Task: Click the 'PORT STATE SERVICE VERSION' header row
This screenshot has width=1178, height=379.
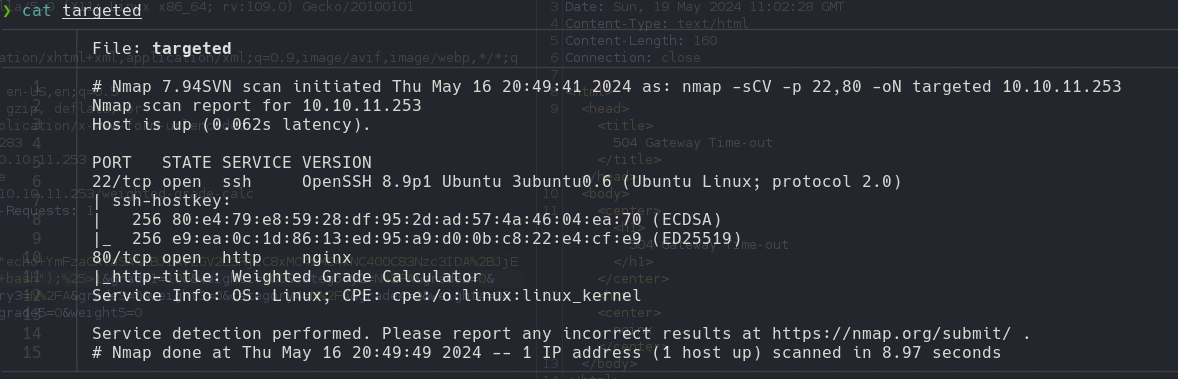Action: click(232, 162)
